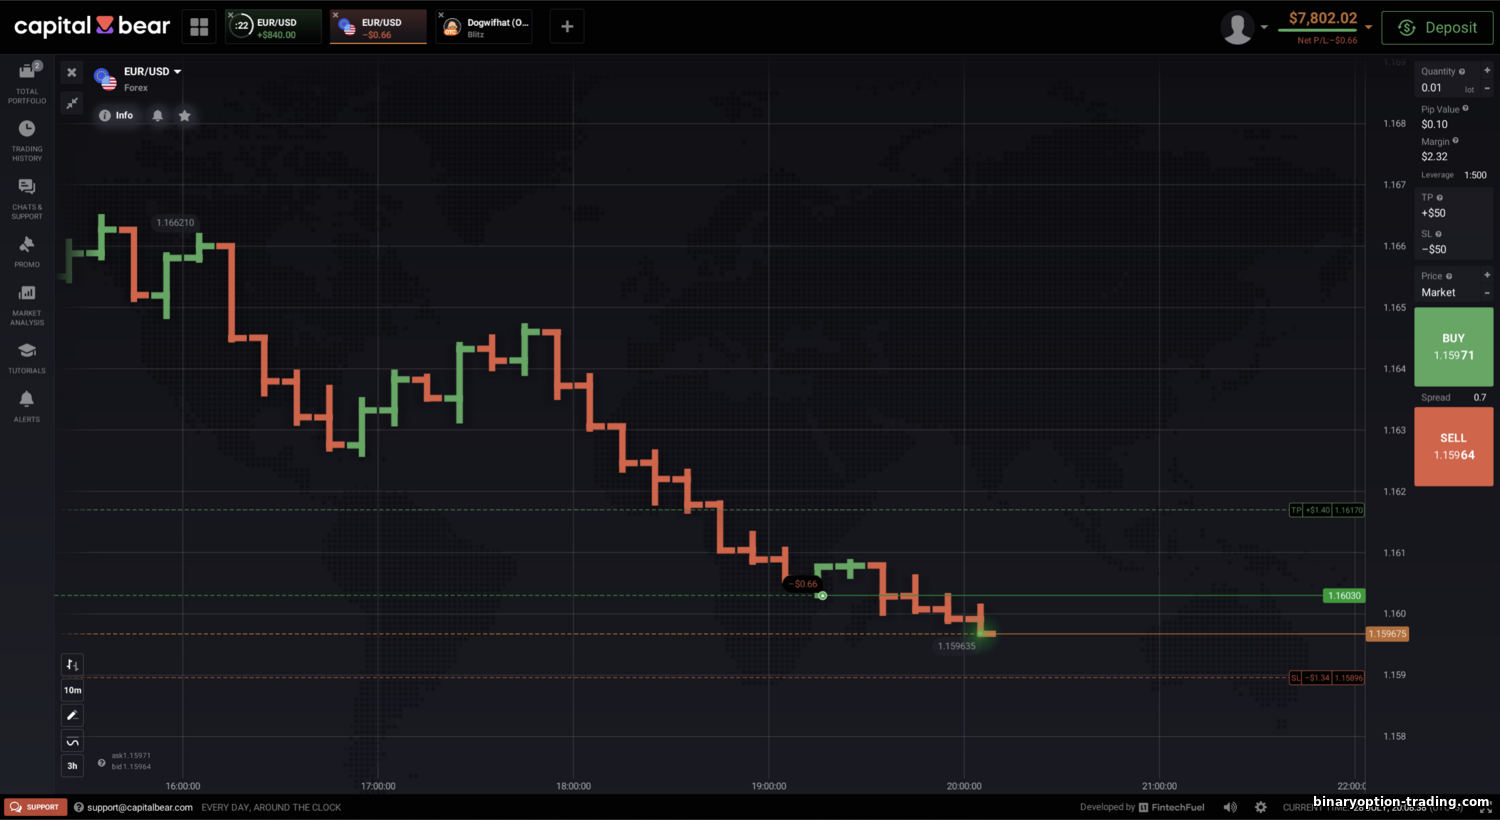The image size is (1500, 820).
Task: Open the 10m candle interval selector
Action: pyautogui.click(x=72, y=690)
